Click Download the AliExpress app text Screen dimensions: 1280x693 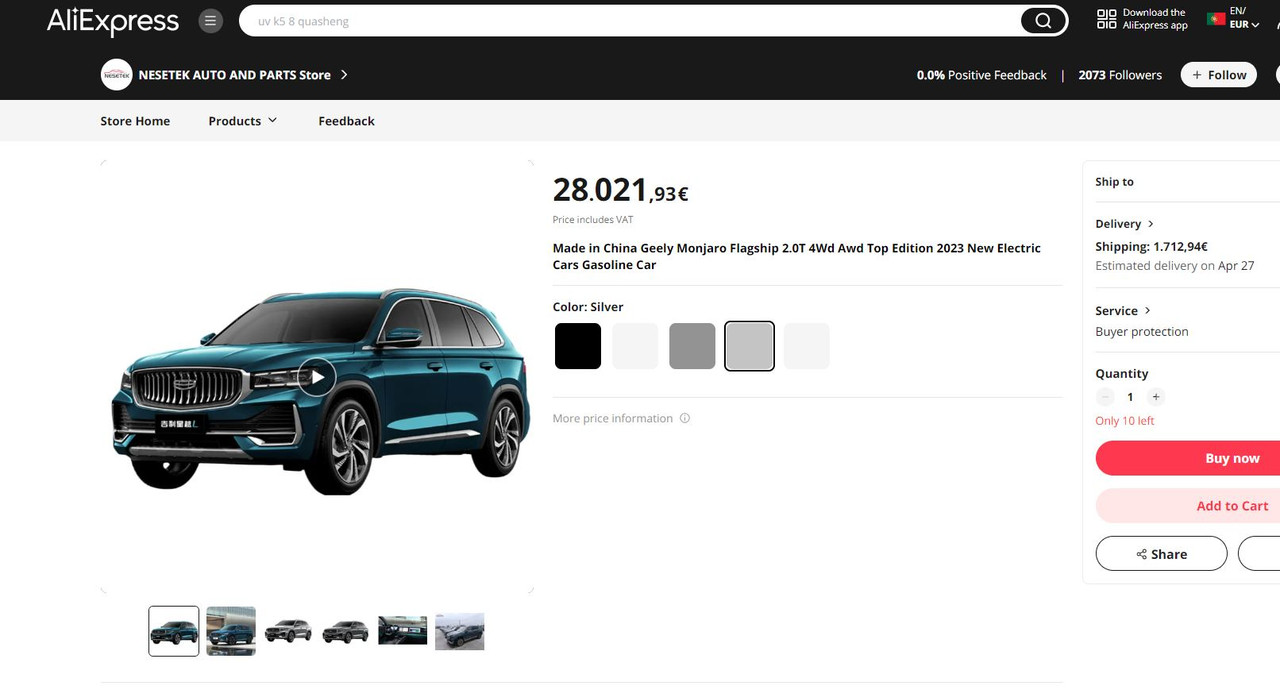(x=1155, y=19)
